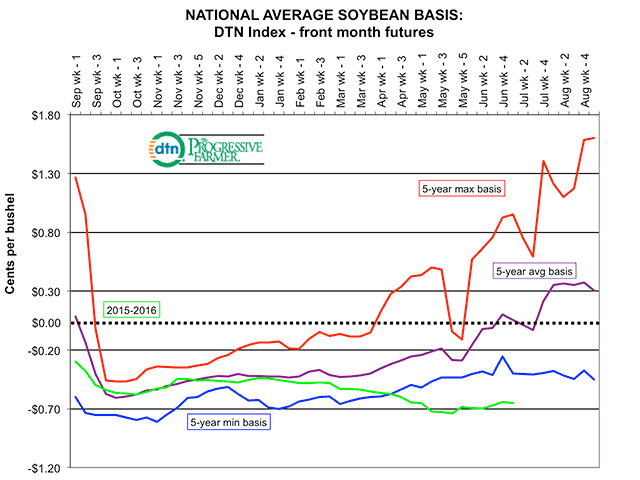Image resolution: width=640 pixels, height=480 pixels.
Task: Click subtitle 'DTN Index - front month futures'
Action: pos(324,32)
